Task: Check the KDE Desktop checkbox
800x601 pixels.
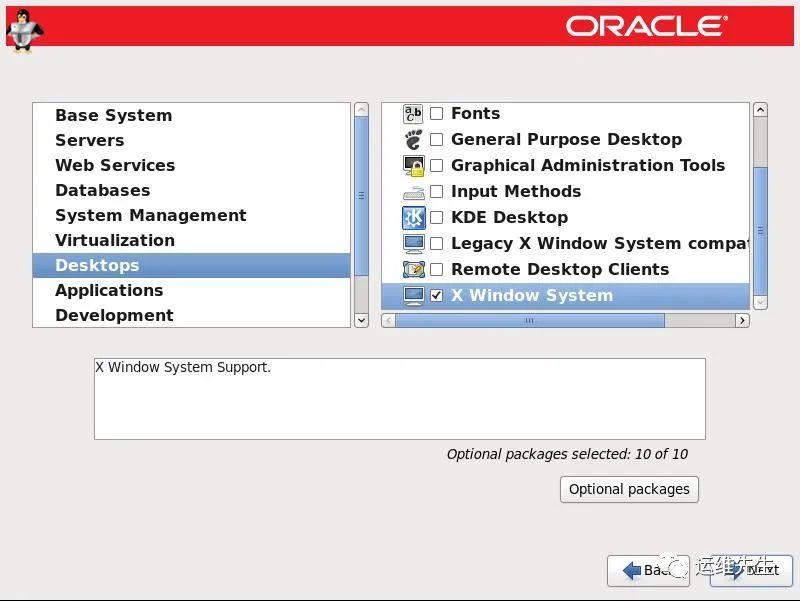Action: coord(436,217)
